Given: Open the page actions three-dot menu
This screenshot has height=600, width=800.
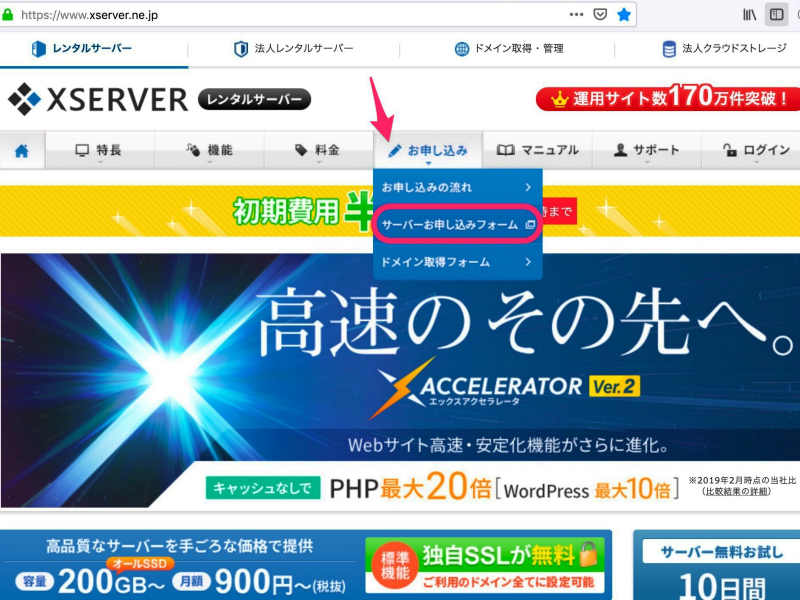Looking at the screenshot, I should (x=576, y=14).
